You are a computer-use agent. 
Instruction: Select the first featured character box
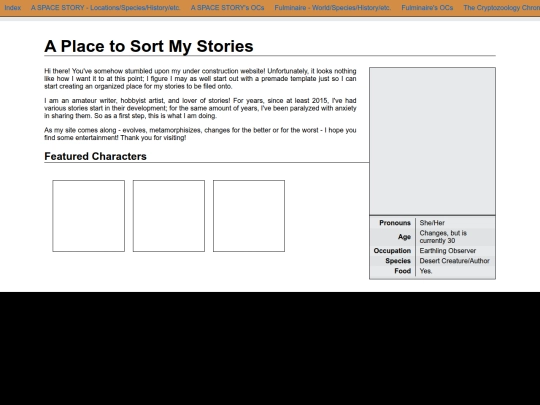(x=89, y=216)
